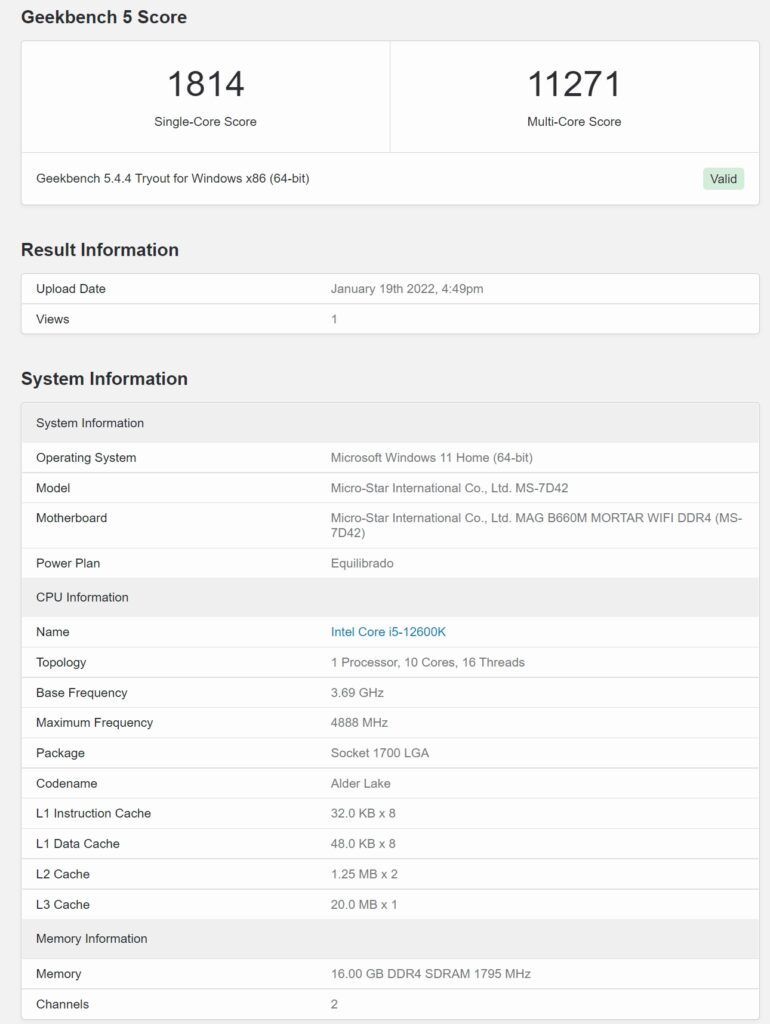
Task: Select the MAG B660M MORTAR WIFI DDR4 value
Action: (x=536, y=525)
